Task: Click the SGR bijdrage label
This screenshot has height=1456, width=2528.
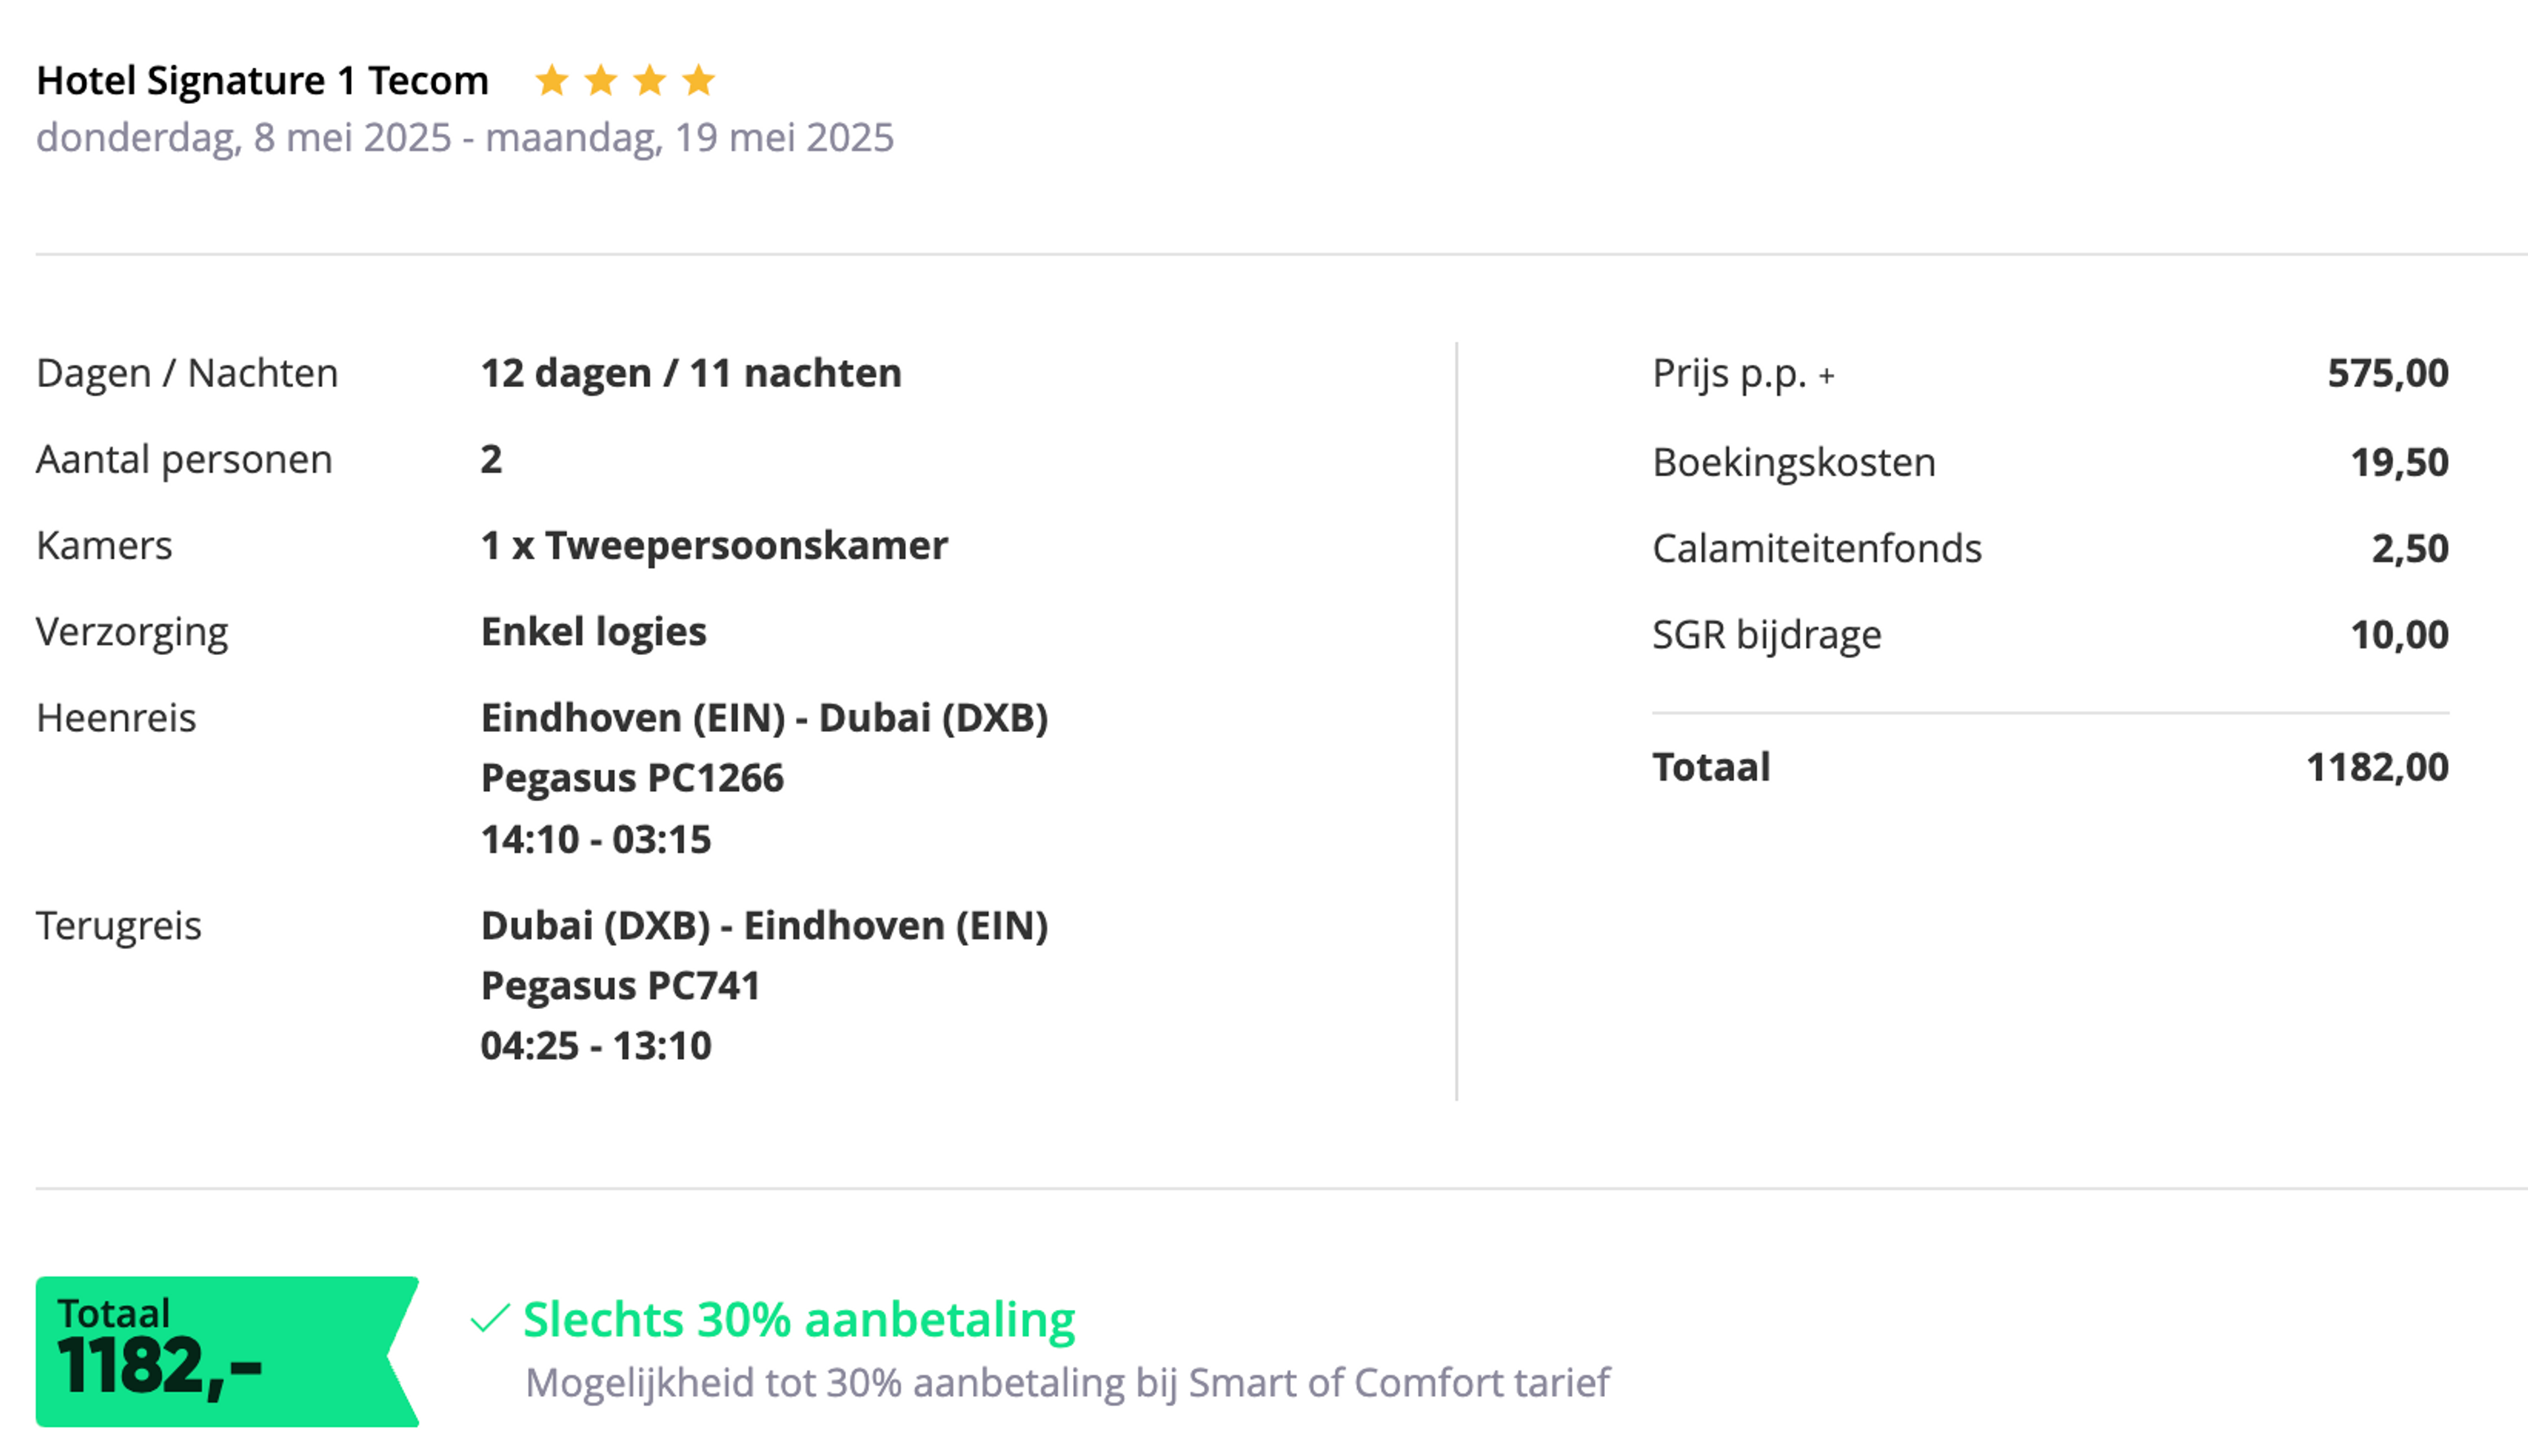Action: coord(1766,635)
